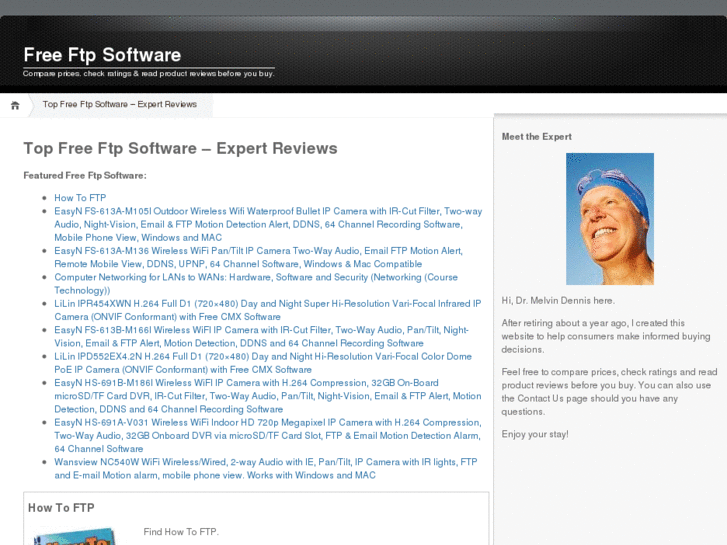Click the Enjoy your stay! text
The width and height of the screenshot is (727, 545).
pyautogui.click(x=535, y=434)
